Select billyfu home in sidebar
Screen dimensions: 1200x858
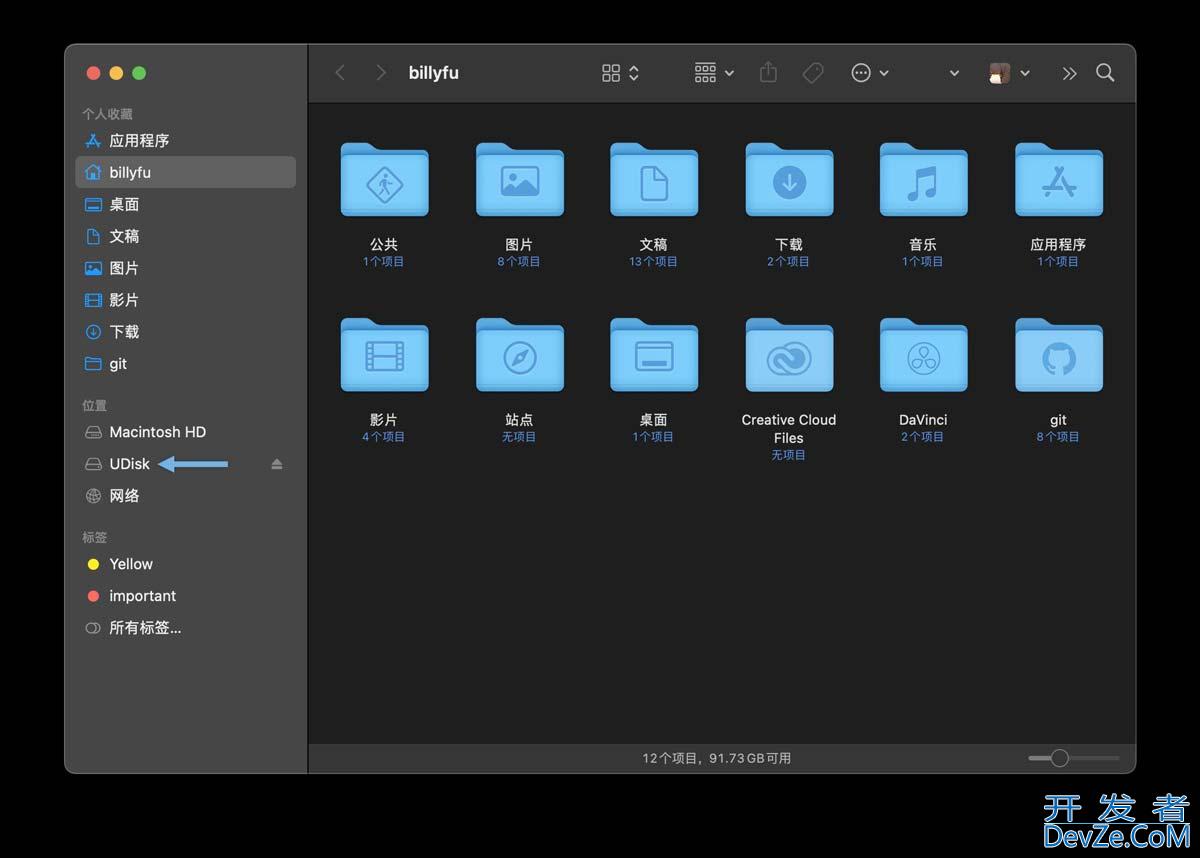[x=185, y=172]
